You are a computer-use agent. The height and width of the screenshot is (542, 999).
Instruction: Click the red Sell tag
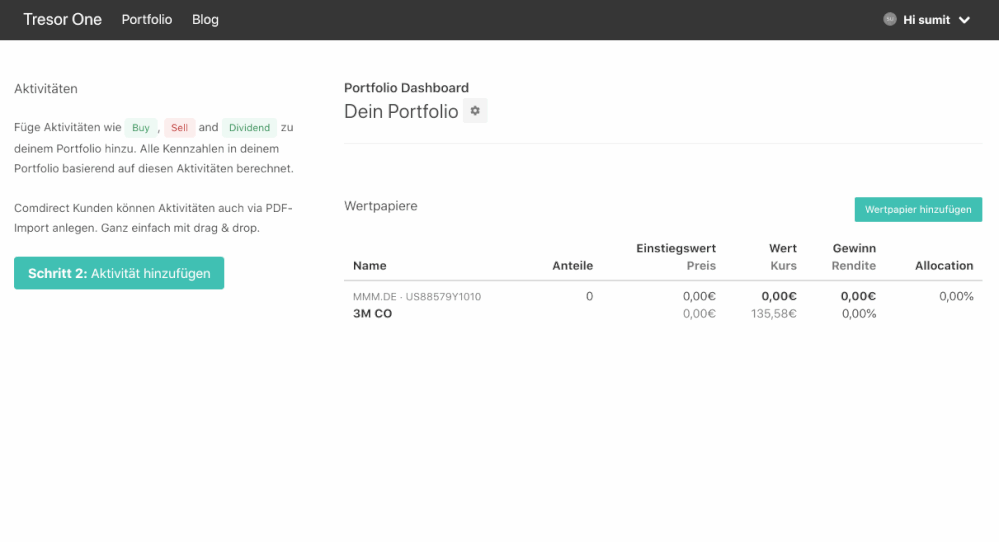pos(179,128)
